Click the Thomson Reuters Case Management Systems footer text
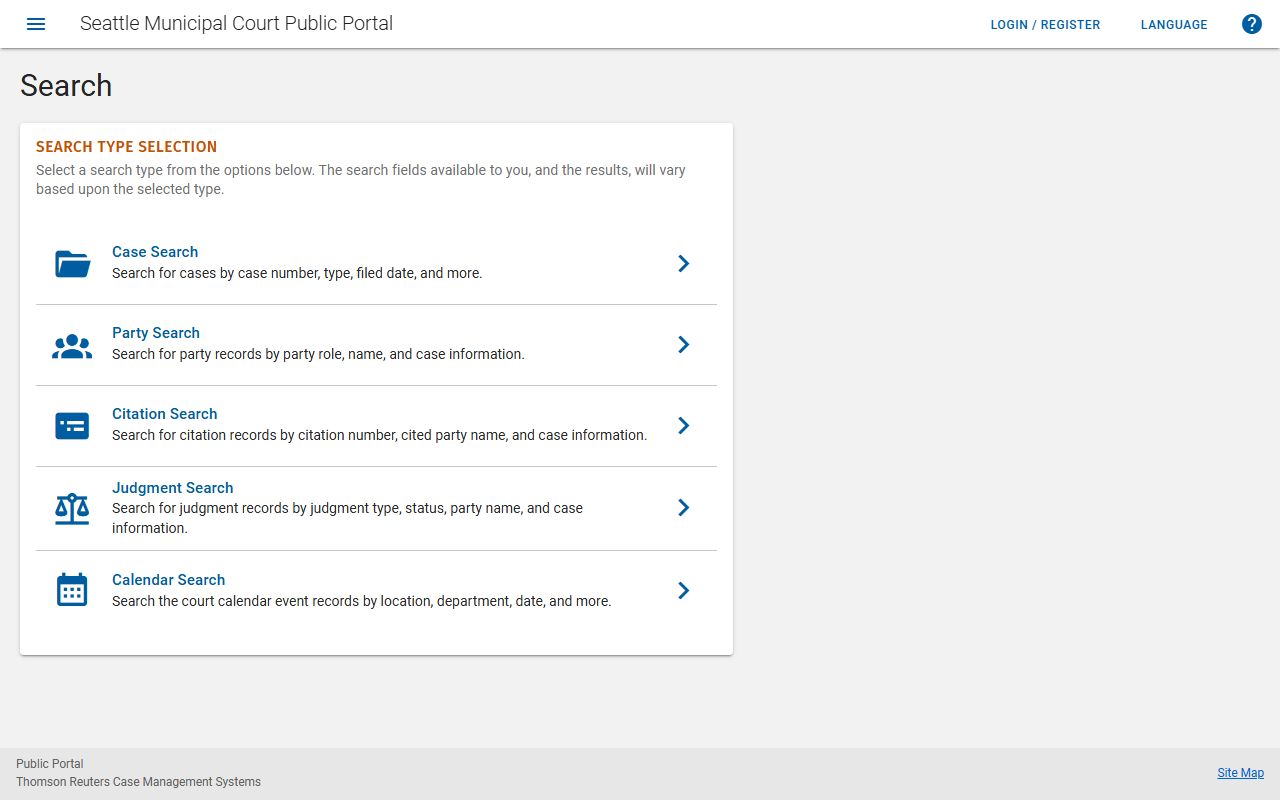Screen dimensions: 1280x800 [x=138, y=782]
